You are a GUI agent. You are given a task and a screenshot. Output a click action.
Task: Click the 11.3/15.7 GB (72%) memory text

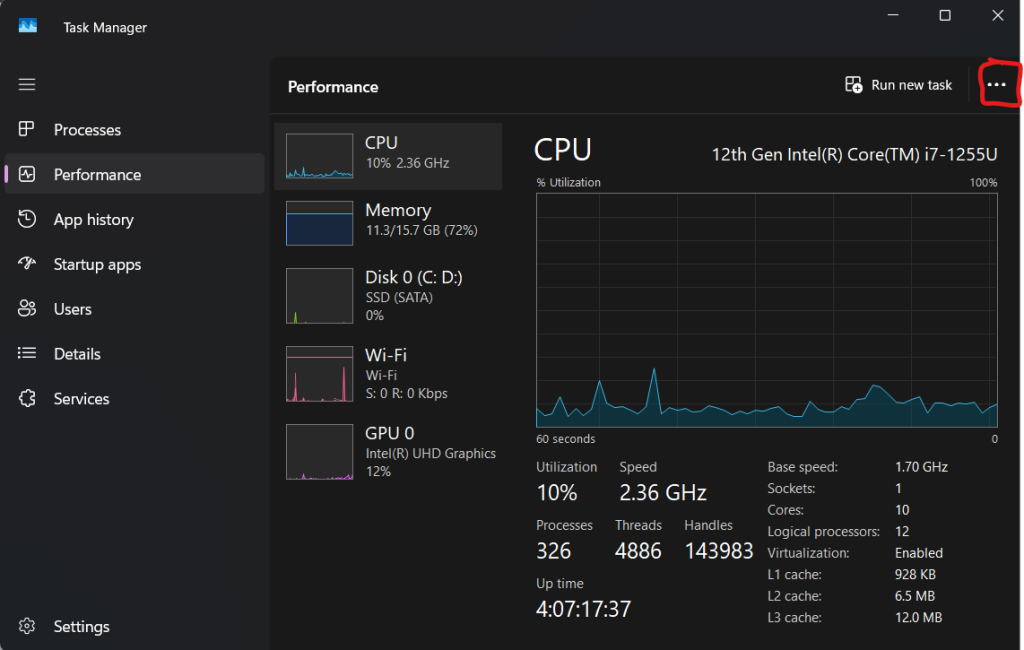[421, 231]
